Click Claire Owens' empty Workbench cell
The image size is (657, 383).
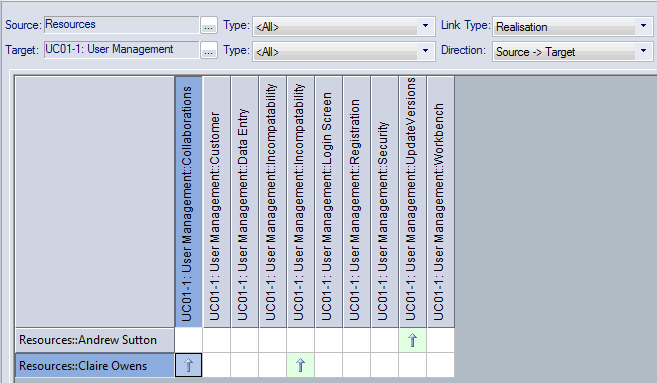pyautogui.click(x=441, y=365)
